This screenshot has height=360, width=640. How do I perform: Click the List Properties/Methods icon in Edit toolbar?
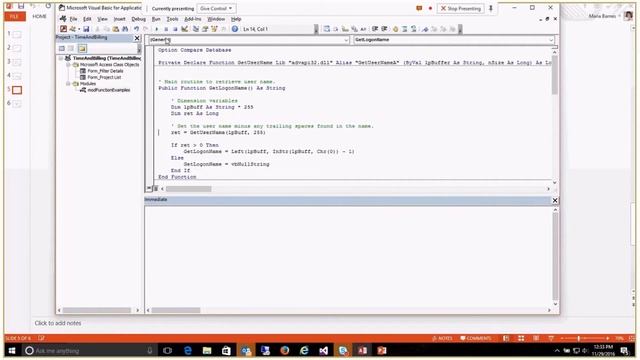point(327,29)
